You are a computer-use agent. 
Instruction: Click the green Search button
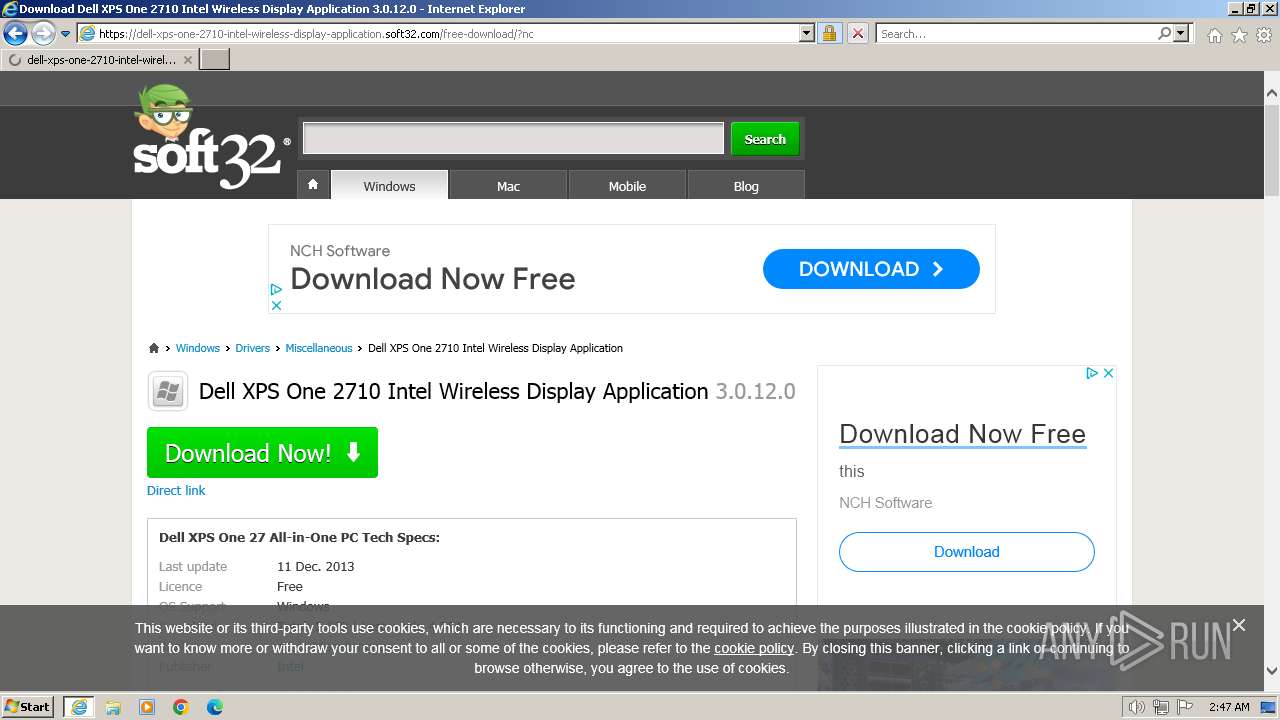(765, 139)
